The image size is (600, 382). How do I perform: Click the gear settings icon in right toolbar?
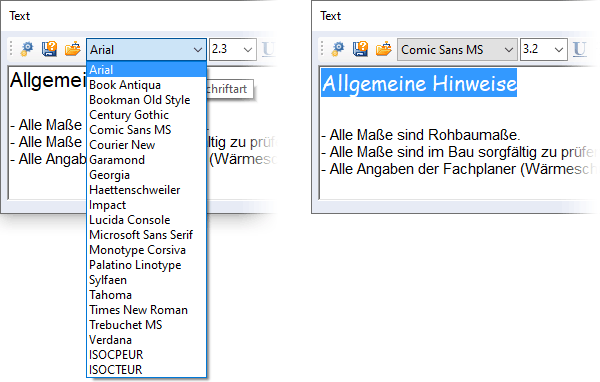(x=338, y=49)
